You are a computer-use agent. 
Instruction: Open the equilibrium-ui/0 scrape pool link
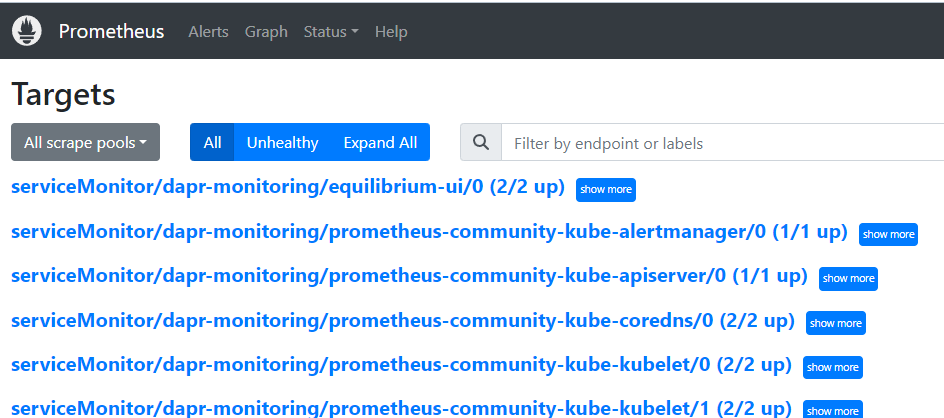[x=288, y=187]
